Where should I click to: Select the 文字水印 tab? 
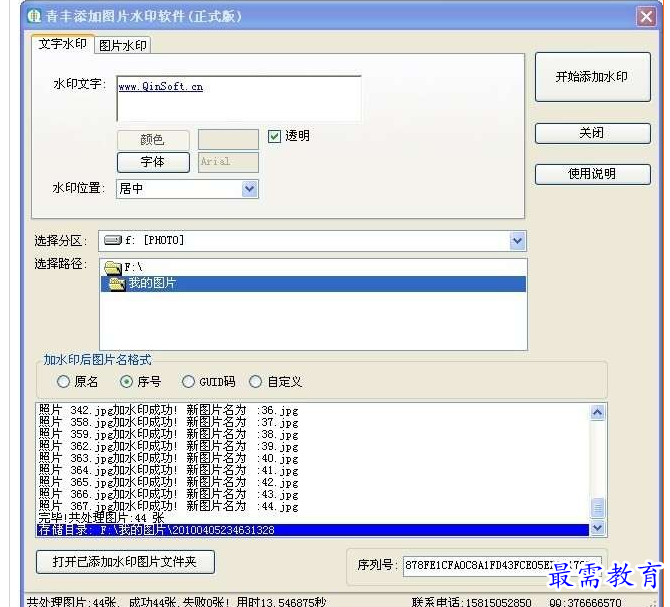click(63, 44)
